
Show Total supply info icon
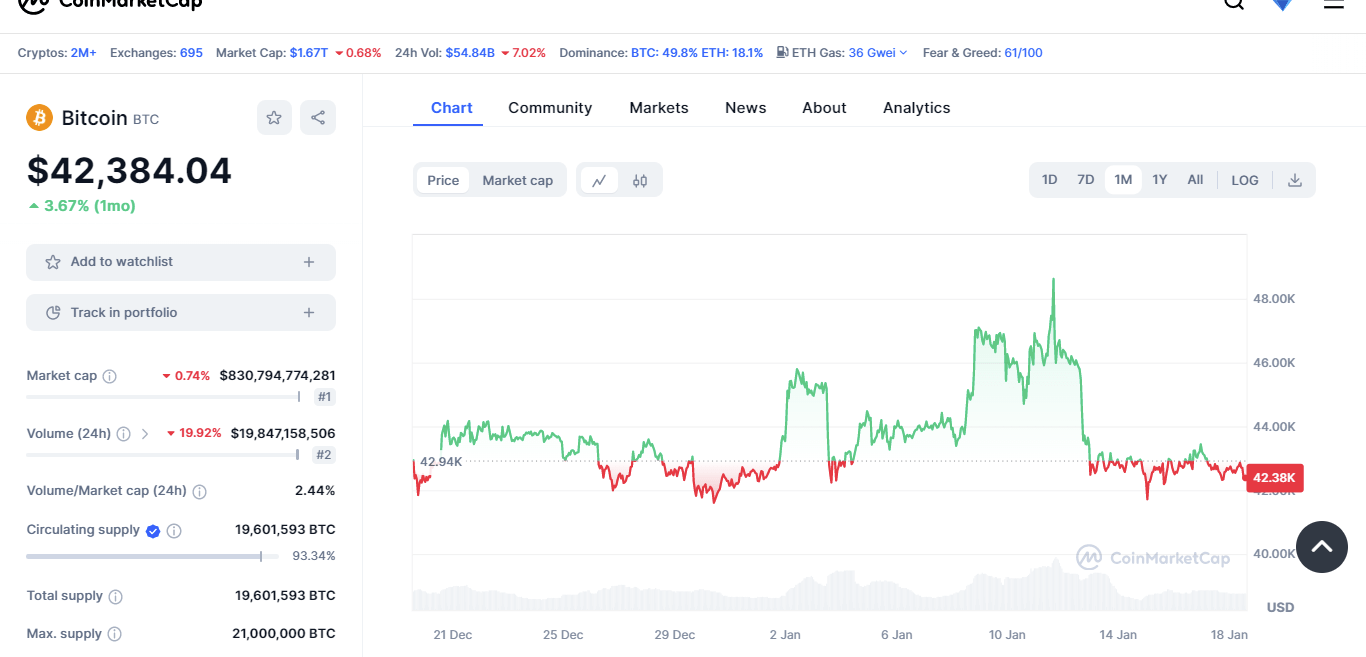coord(115,597)
